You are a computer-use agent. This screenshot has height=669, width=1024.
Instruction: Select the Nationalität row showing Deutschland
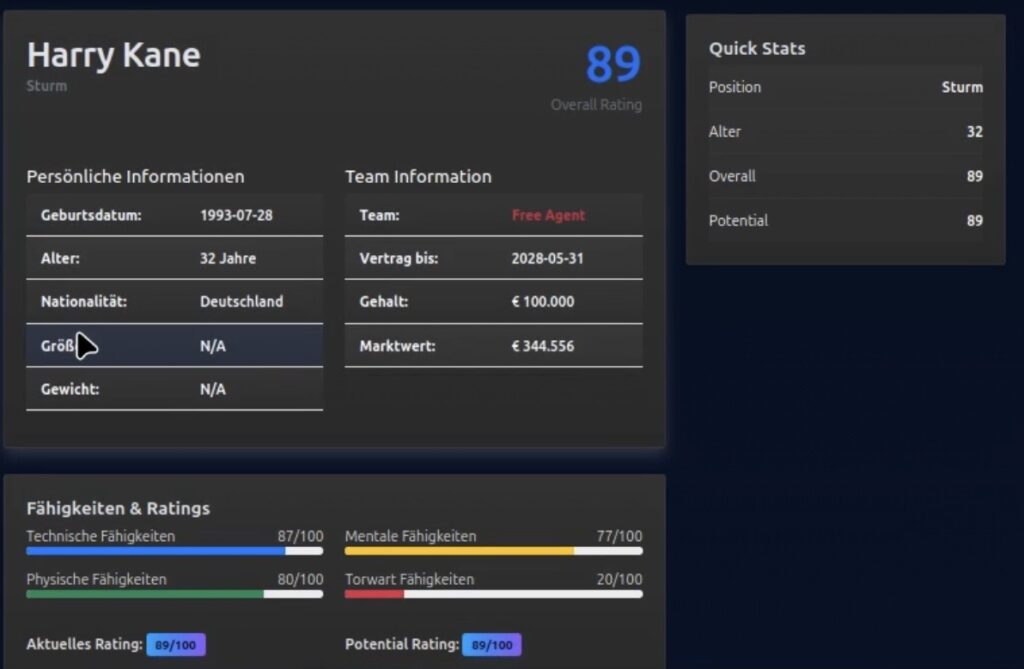point(174,301)
